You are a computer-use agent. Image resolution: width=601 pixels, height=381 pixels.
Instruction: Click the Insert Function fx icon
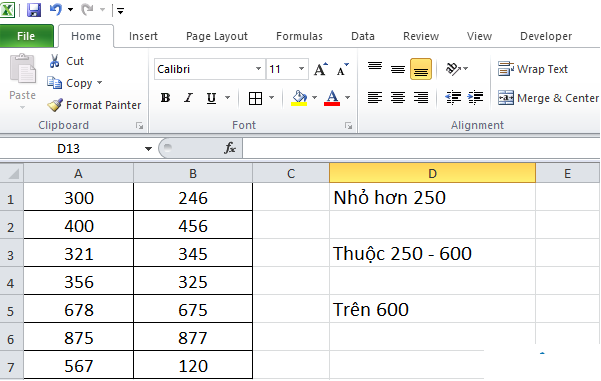230,148
